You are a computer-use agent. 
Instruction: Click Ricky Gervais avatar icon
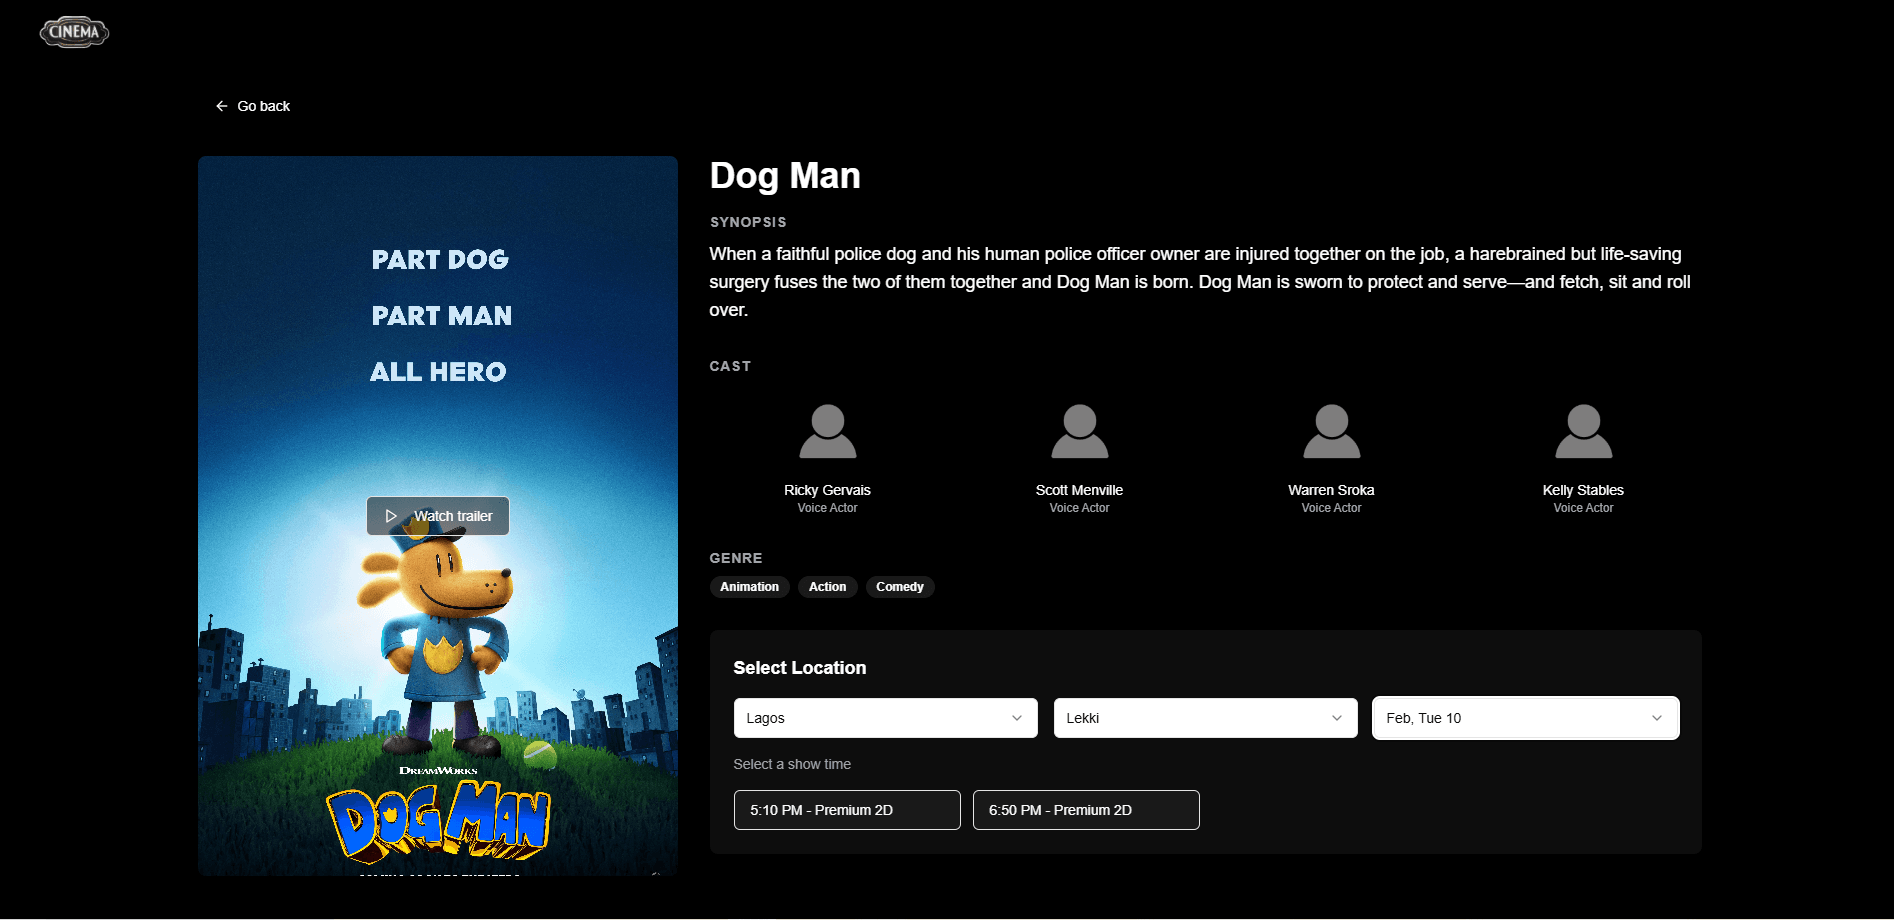(827, 431)
